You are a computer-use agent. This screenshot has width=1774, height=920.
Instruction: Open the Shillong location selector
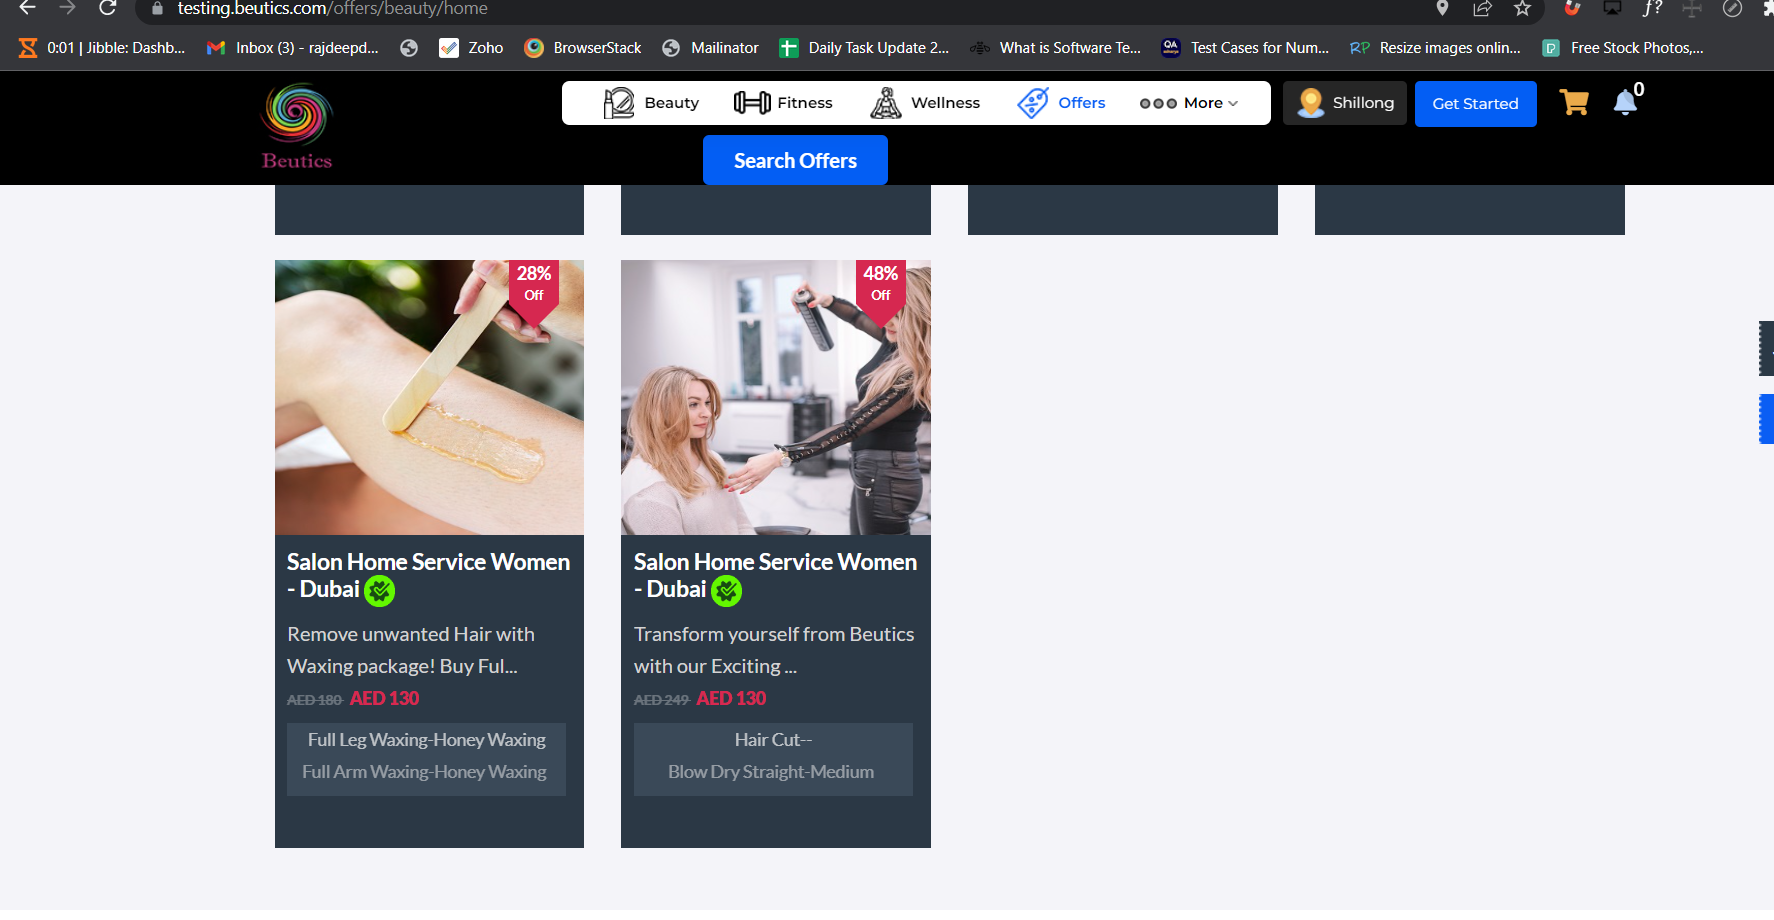[x=1345, y=103]
